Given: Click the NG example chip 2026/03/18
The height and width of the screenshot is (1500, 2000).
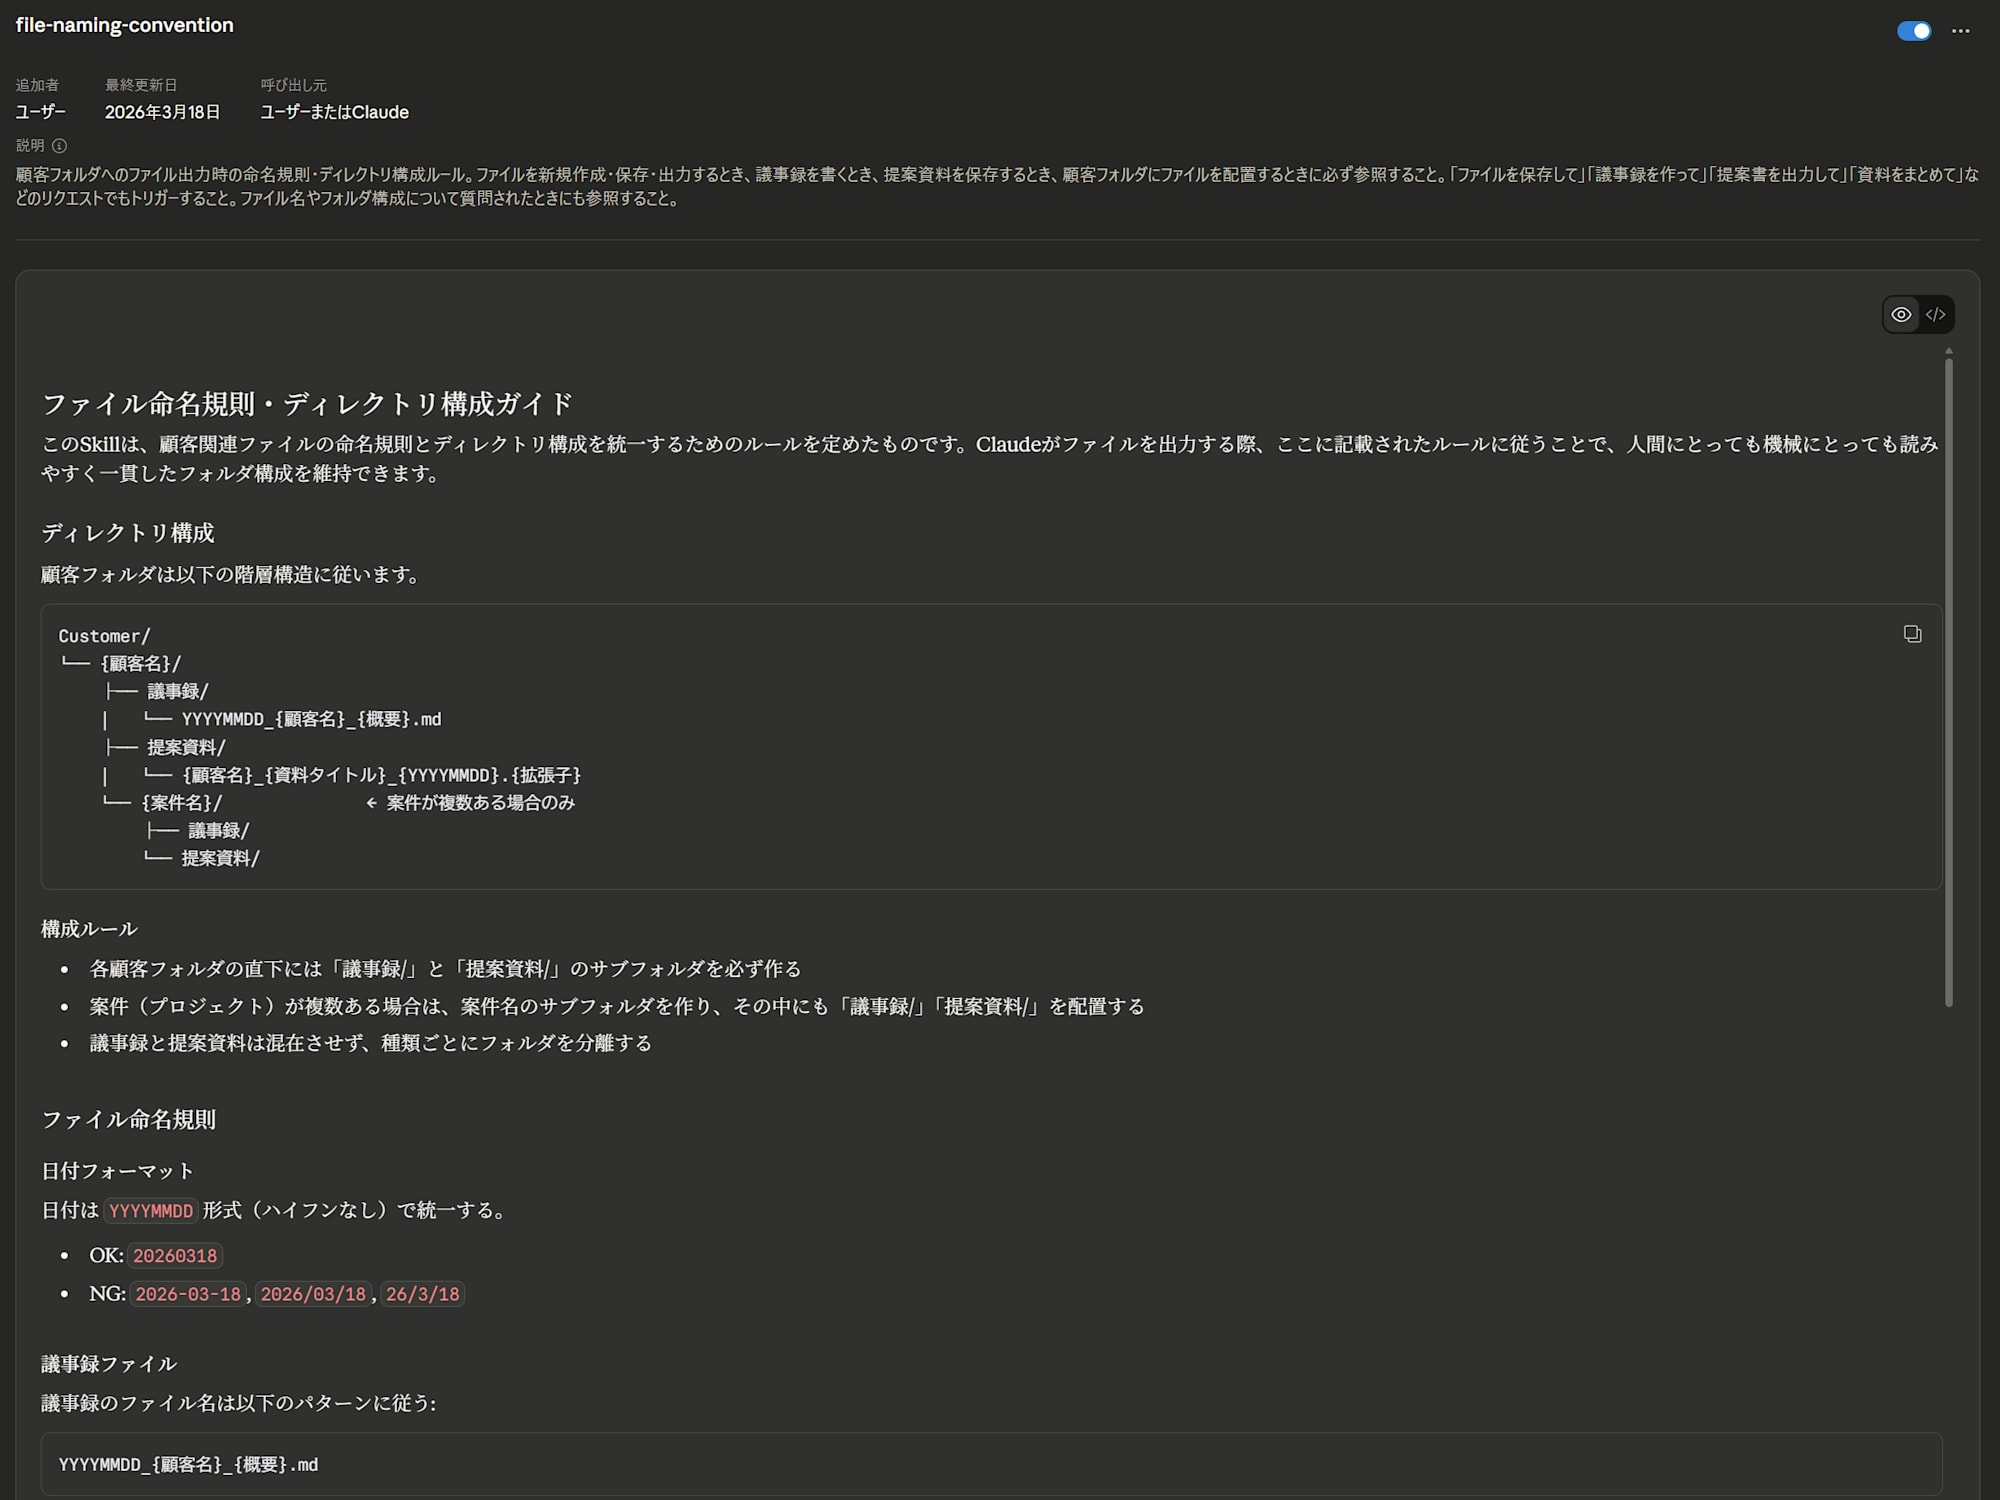Looking at the screenshot, I should tap(313, 1293).
